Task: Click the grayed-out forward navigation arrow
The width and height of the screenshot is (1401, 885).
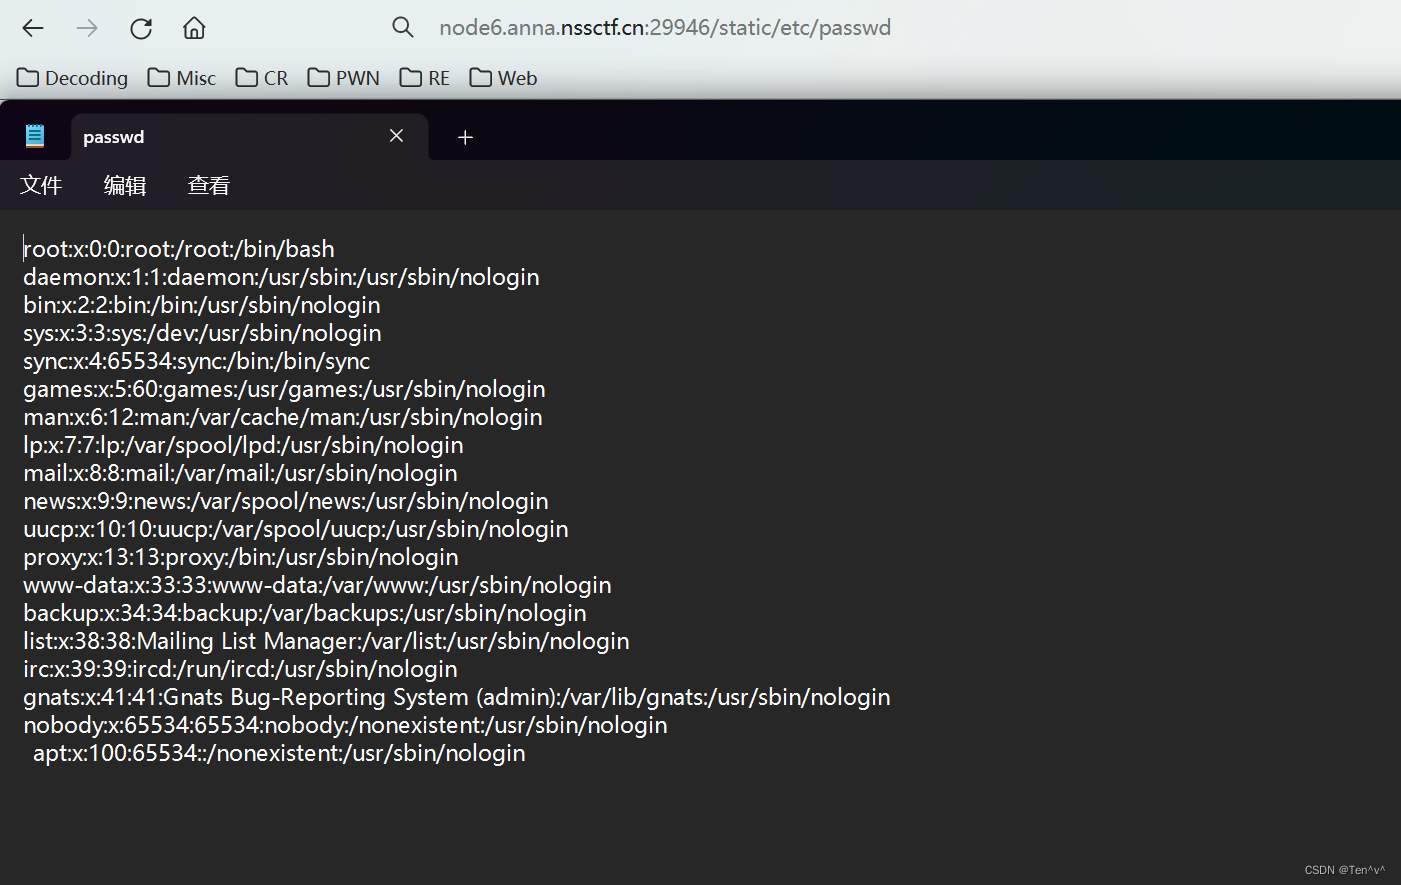Action: click(86, 28)
